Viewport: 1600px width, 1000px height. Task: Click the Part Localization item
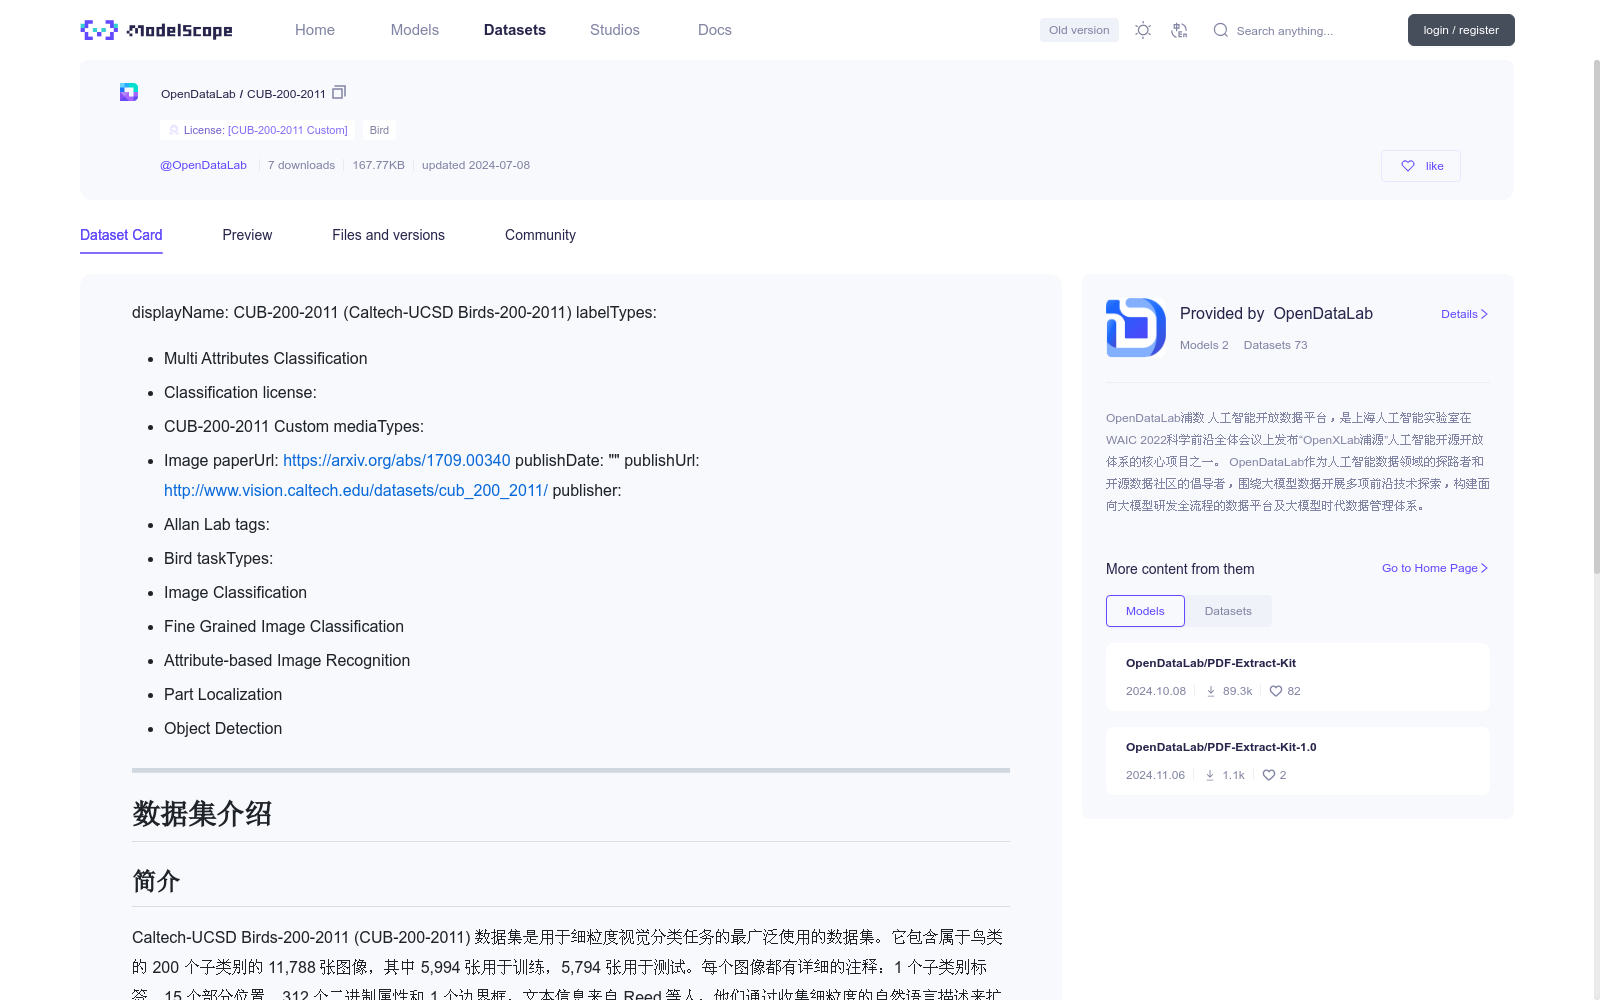coord(223,694)
